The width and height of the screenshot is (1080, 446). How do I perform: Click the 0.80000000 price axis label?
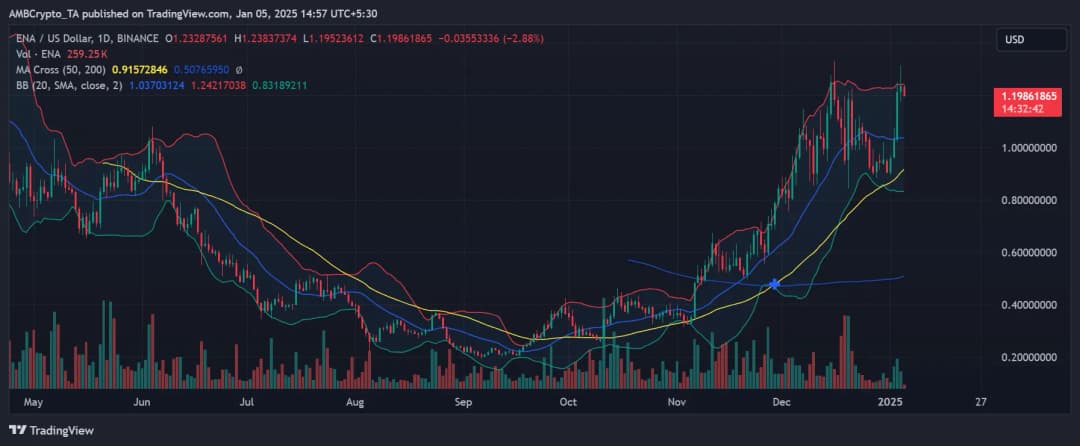(1029, 200)
